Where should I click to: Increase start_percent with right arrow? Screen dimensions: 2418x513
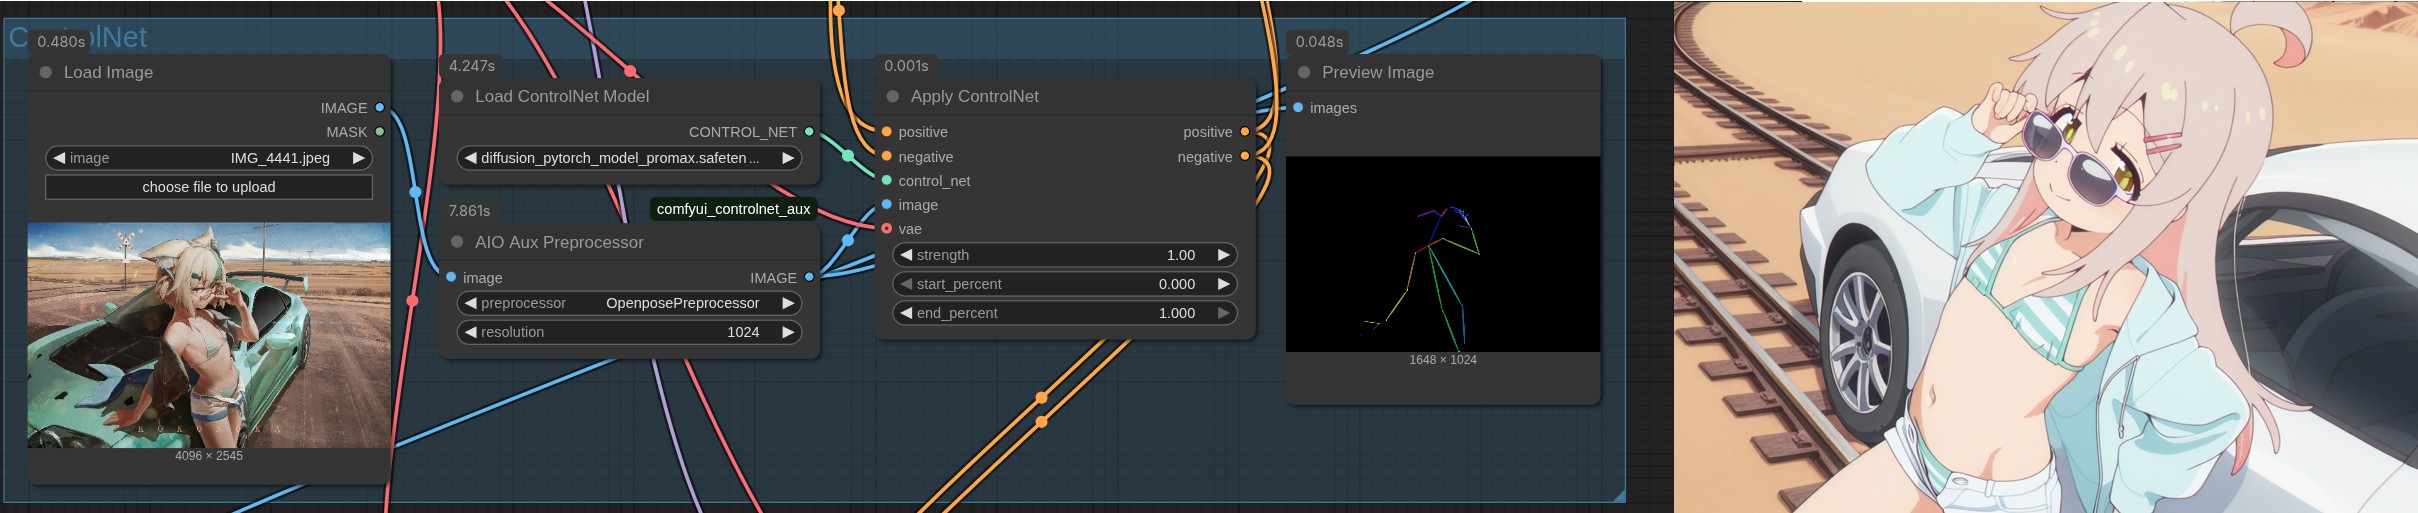tap(1223, 284)
